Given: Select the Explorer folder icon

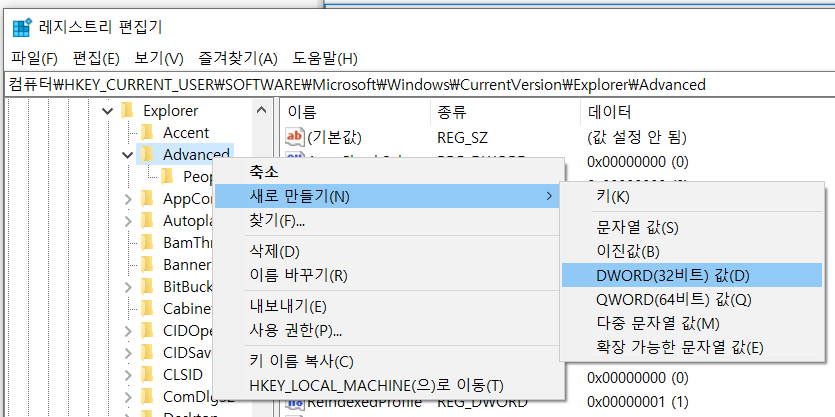Looking at the screenshot, I should [x=127, y=111].
